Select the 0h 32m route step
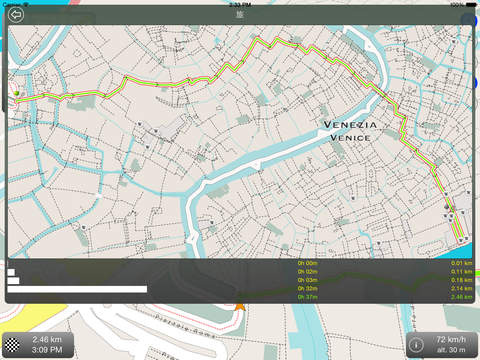The height and width of the screenshot is (360, 480). pos(307,288)
